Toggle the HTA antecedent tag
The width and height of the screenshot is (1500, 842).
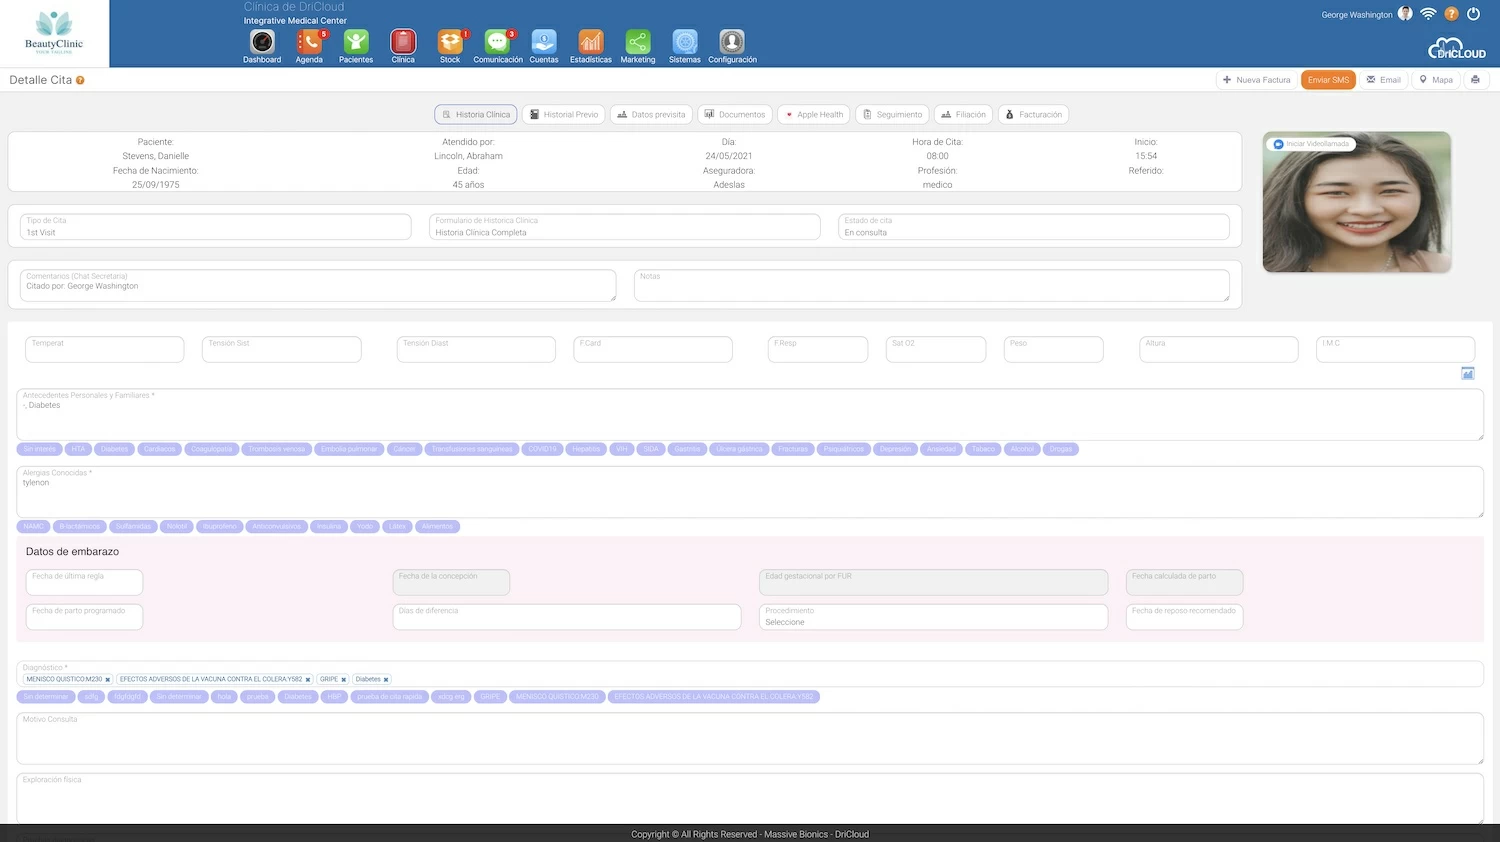[x=79, y=449]
